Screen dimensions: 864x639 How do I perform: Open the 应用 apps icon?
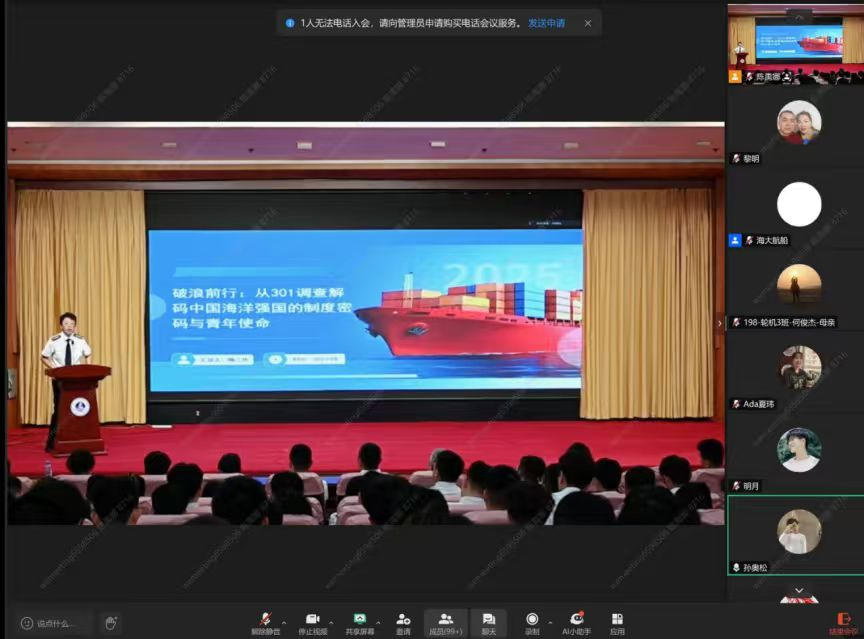tap(617, 620)
